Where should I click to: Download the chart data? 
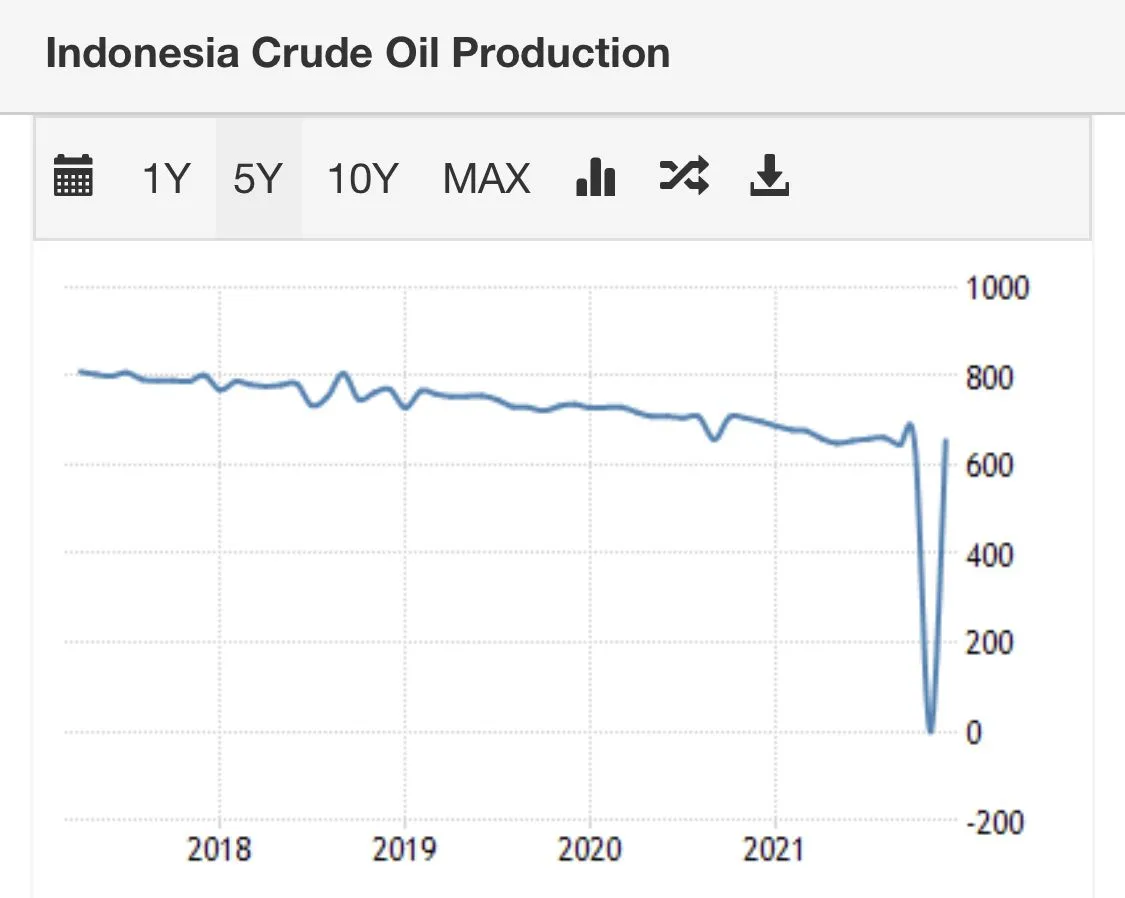click(770, 177)
